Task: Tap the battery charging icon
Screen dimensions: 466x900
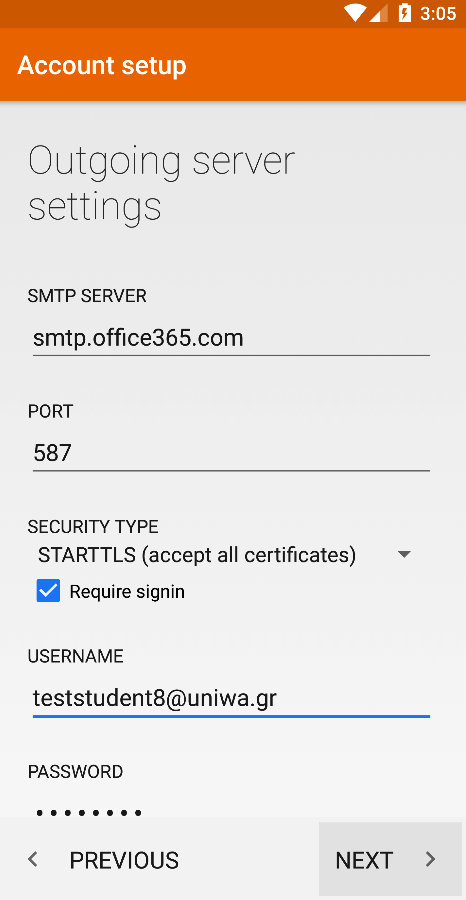Action: [405, 13]
